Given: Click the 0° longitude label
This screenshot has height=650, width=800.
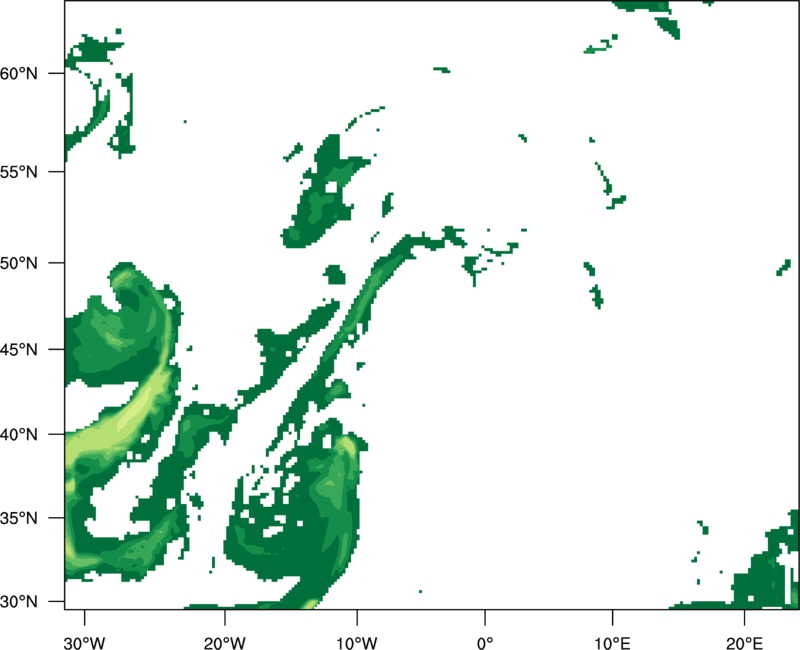Looking at the screenshot, I should 485,643.
